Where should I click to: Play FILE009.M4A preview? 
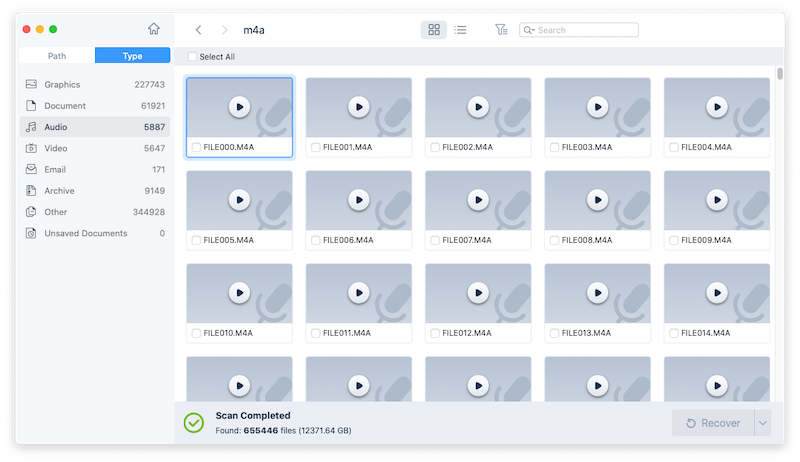[717, 200]
